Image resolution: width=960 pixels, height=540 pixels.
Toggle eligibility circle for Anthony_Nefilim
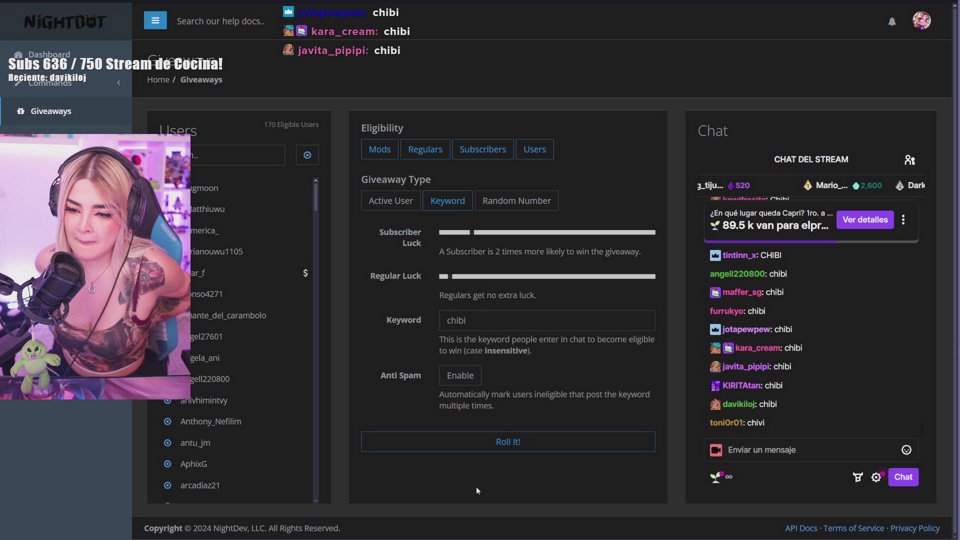point(168,422)
